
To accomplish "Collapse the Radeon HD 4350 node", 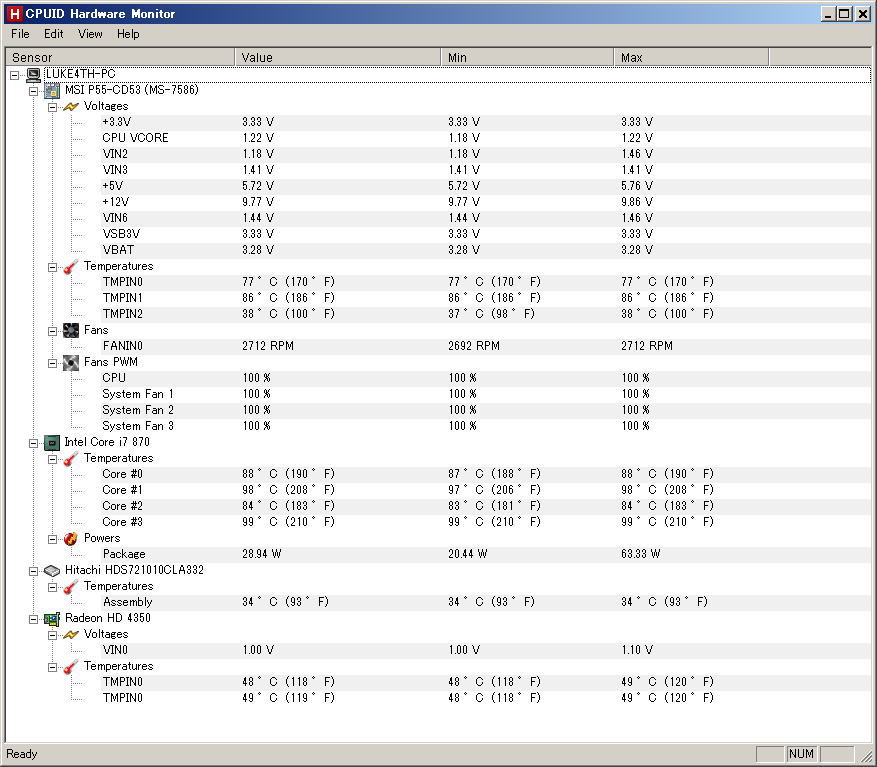I will click(x=34, y=619).
